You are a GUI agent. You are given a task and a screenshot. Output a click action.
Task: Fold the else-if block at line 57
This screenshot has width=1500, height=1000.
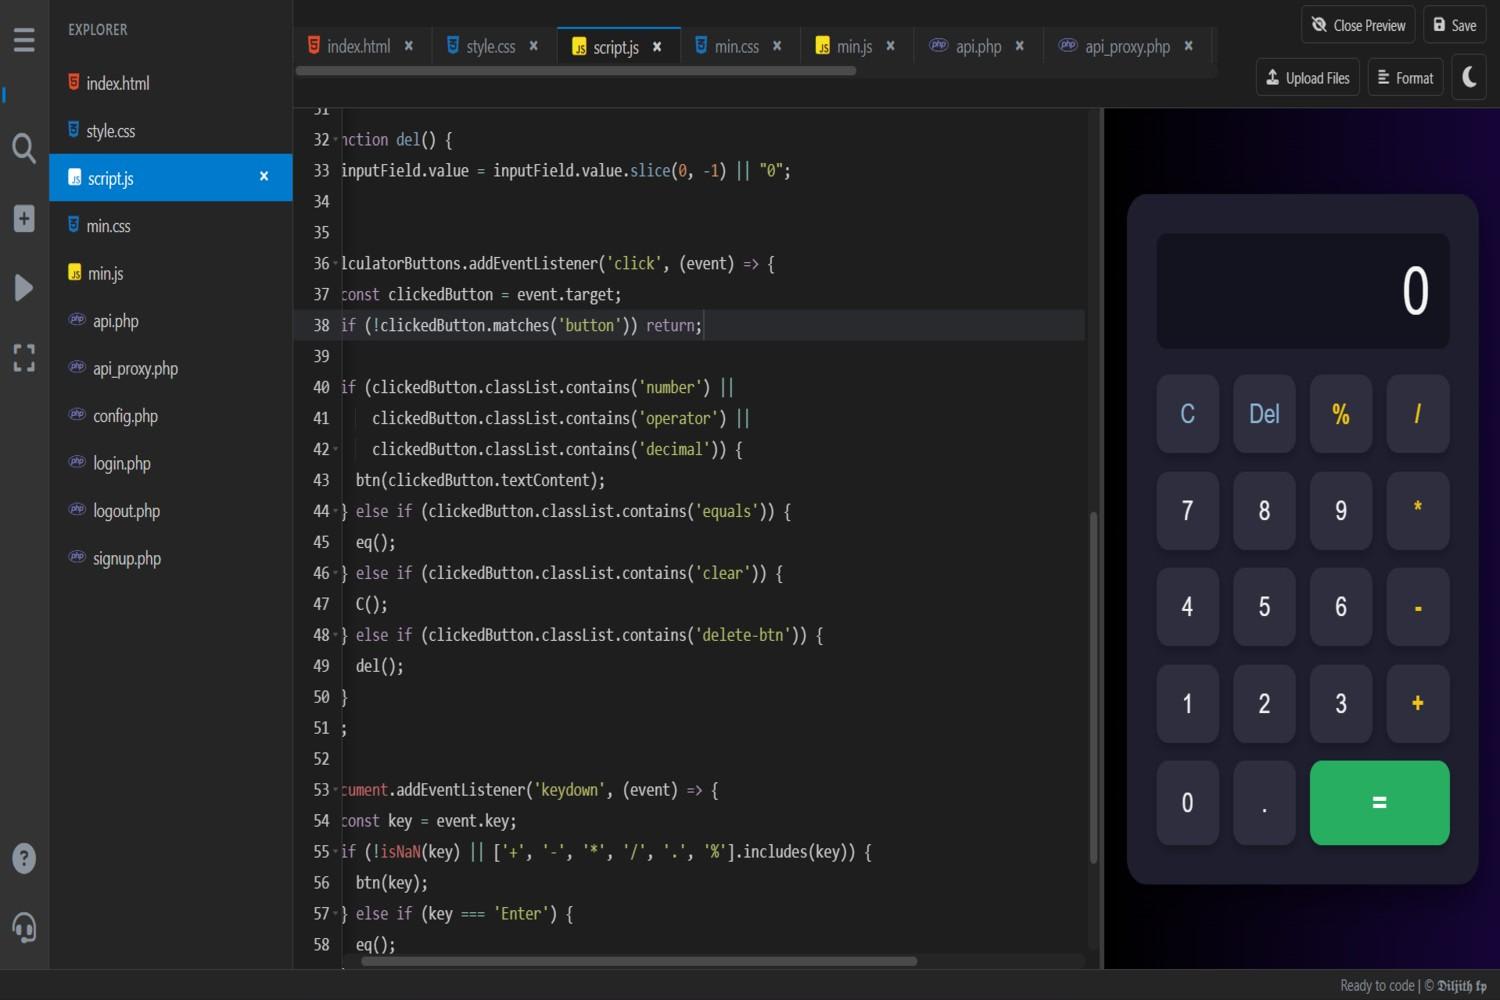(x=336, y=915)
